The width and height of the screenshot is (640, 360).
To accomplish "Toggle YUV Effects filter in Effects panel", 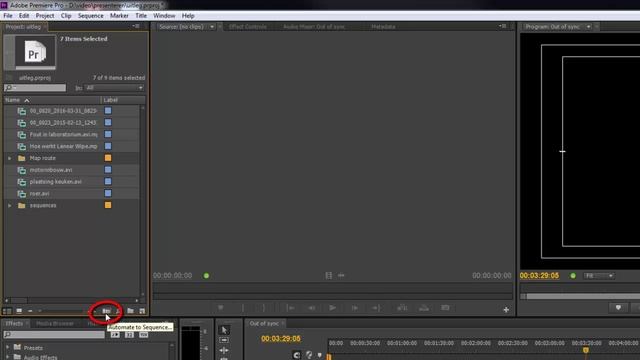I will (143, 335).
